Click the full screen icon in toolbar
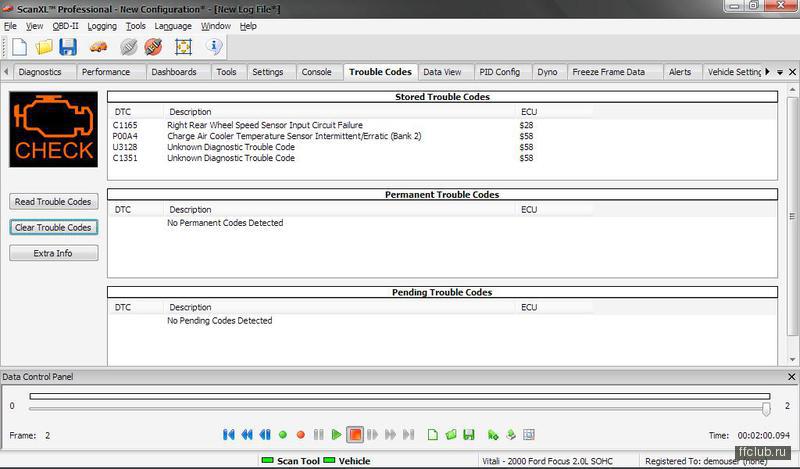The height and width of the screenshot is (469, 800). 183,47
